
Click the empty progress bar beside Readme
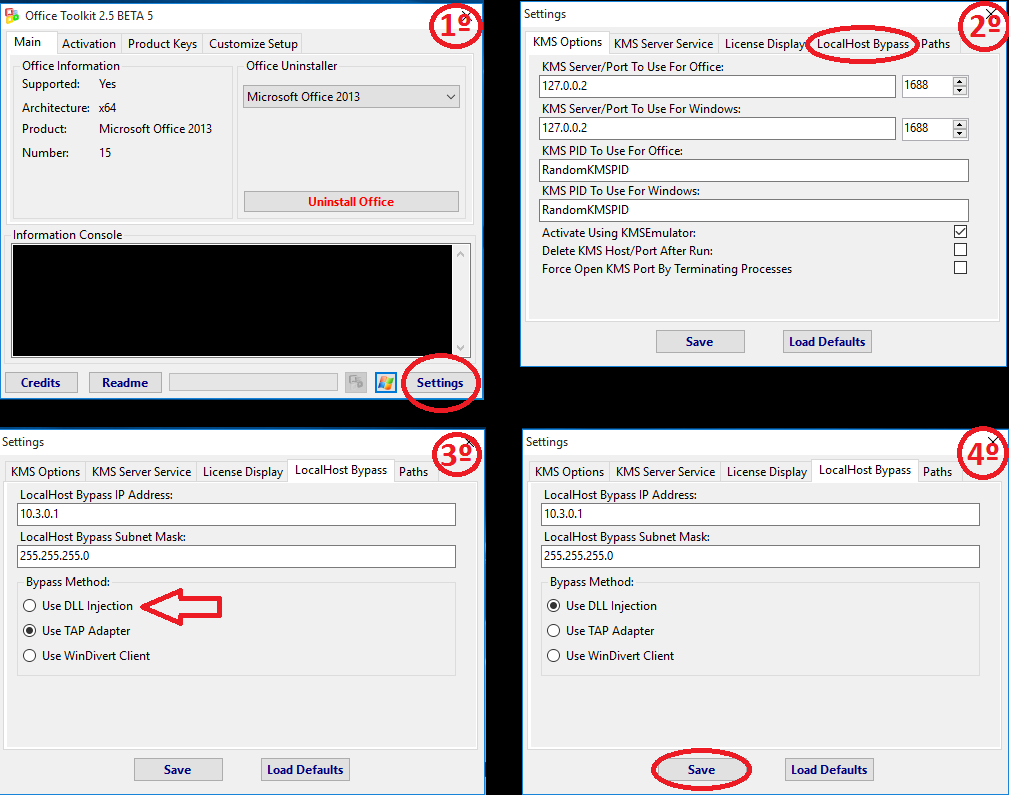tap(254, 382)
